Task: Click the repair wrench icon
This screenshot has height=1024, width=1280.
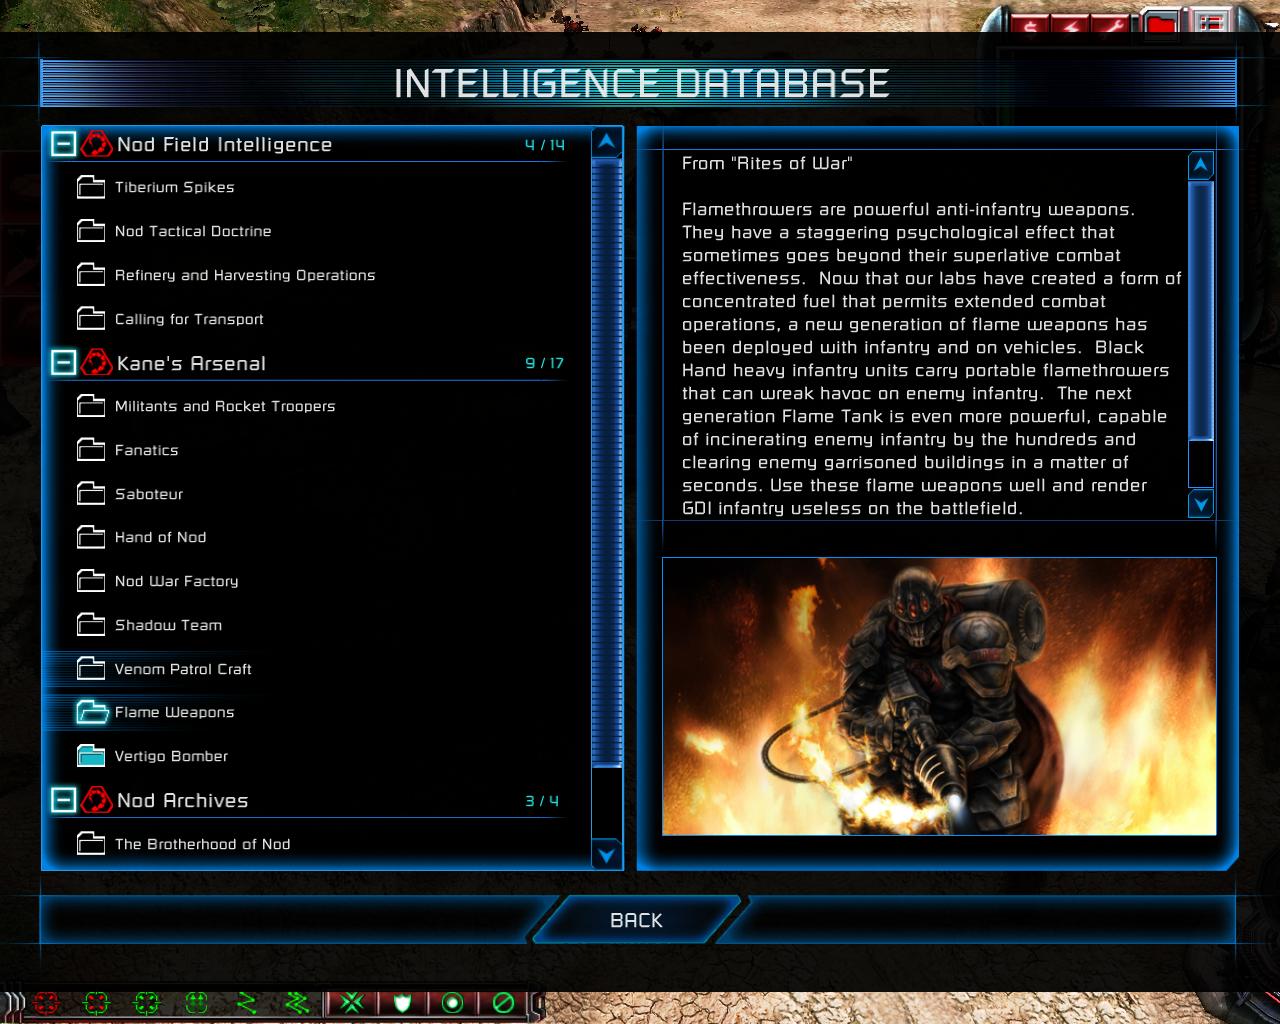Action: coord(1113,24)
